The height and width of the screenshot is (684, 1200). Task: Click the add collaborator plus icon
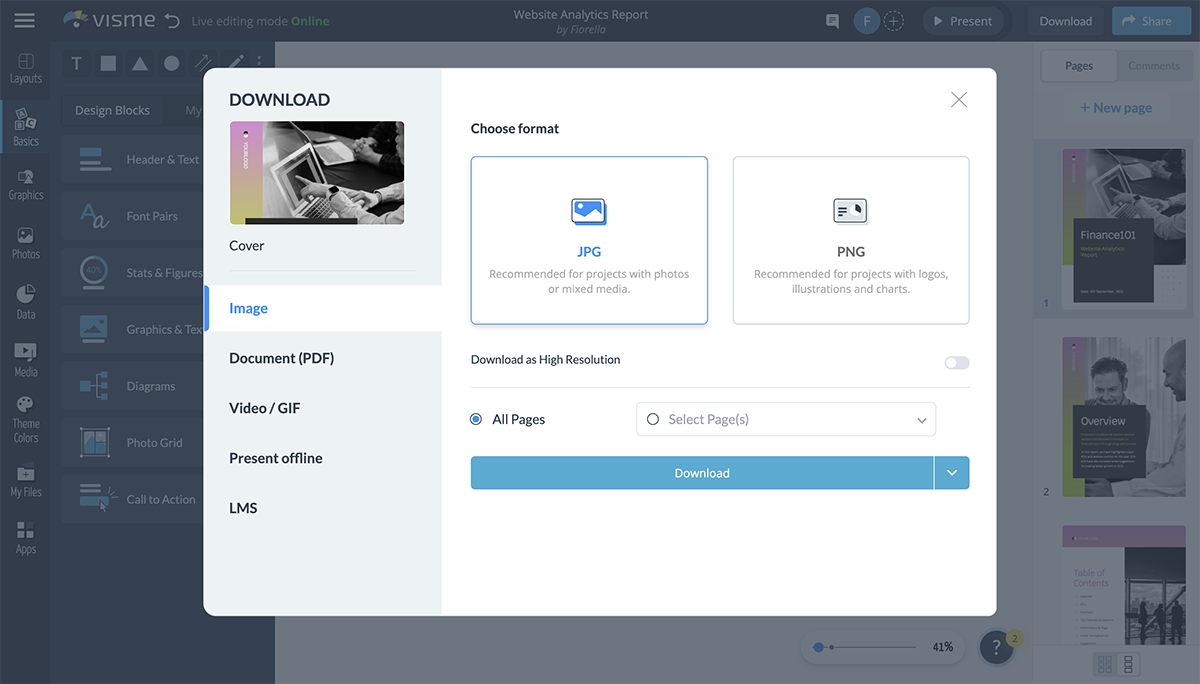(x=894, y=21)
